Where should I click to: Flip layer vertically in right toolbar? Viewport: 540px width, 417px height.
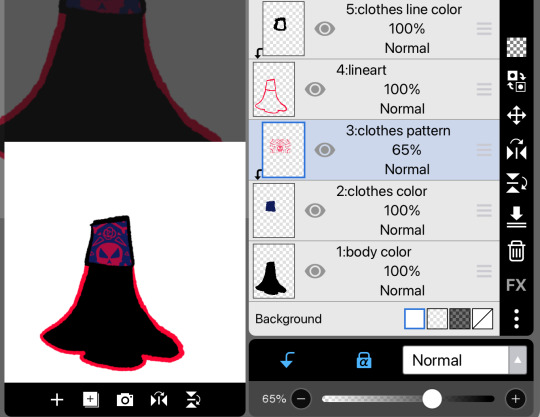point(516,183)
